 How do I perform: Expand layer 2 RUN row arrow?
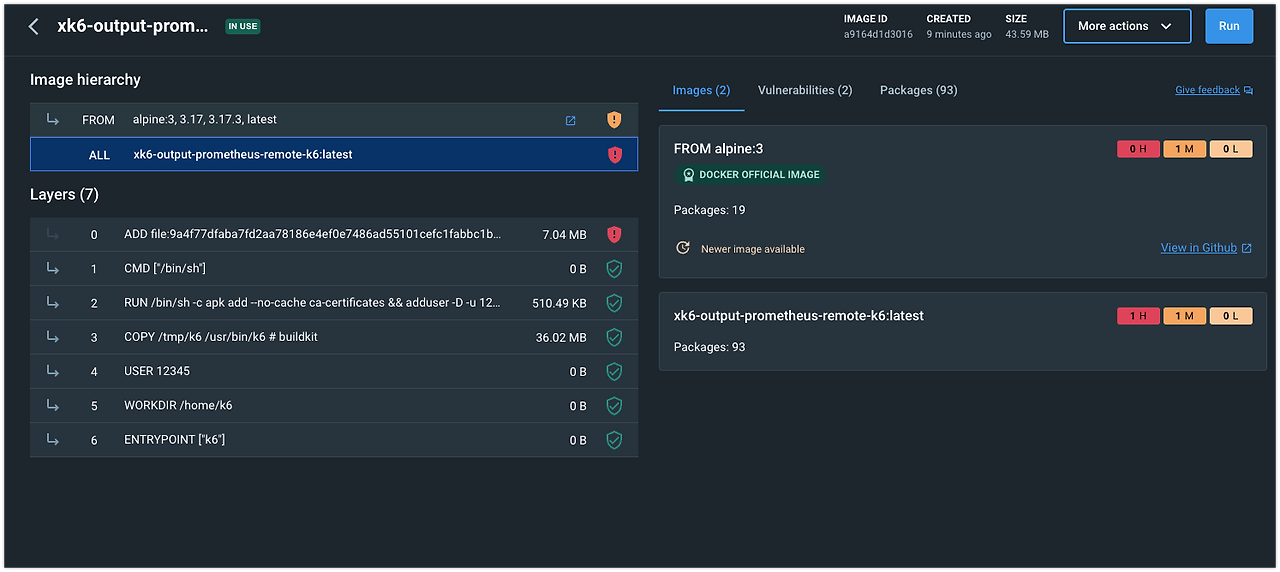(x=53, y=303)
